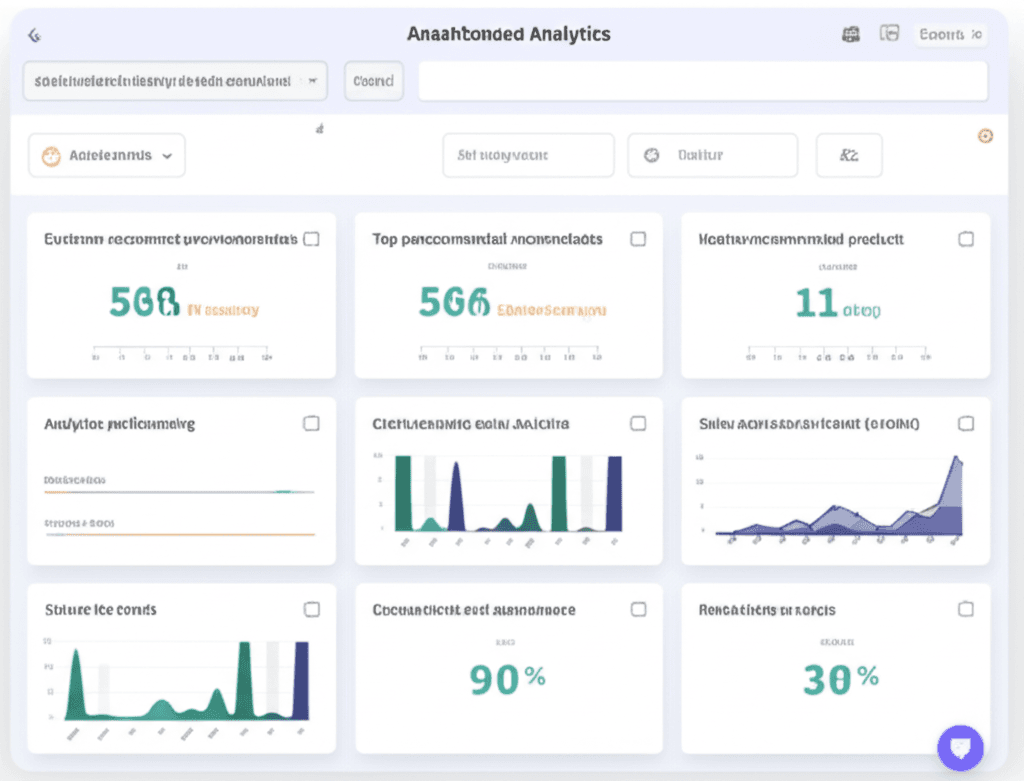Click the chevron arrow in clock dropdown

coord(167,156)
